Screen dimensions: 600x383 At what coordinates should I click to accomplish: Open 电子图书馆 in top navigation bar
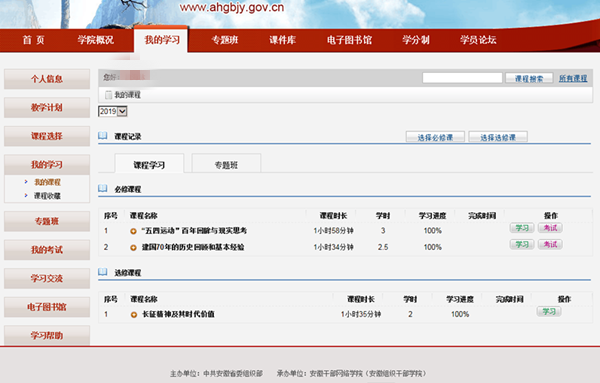tap(349, 40)
